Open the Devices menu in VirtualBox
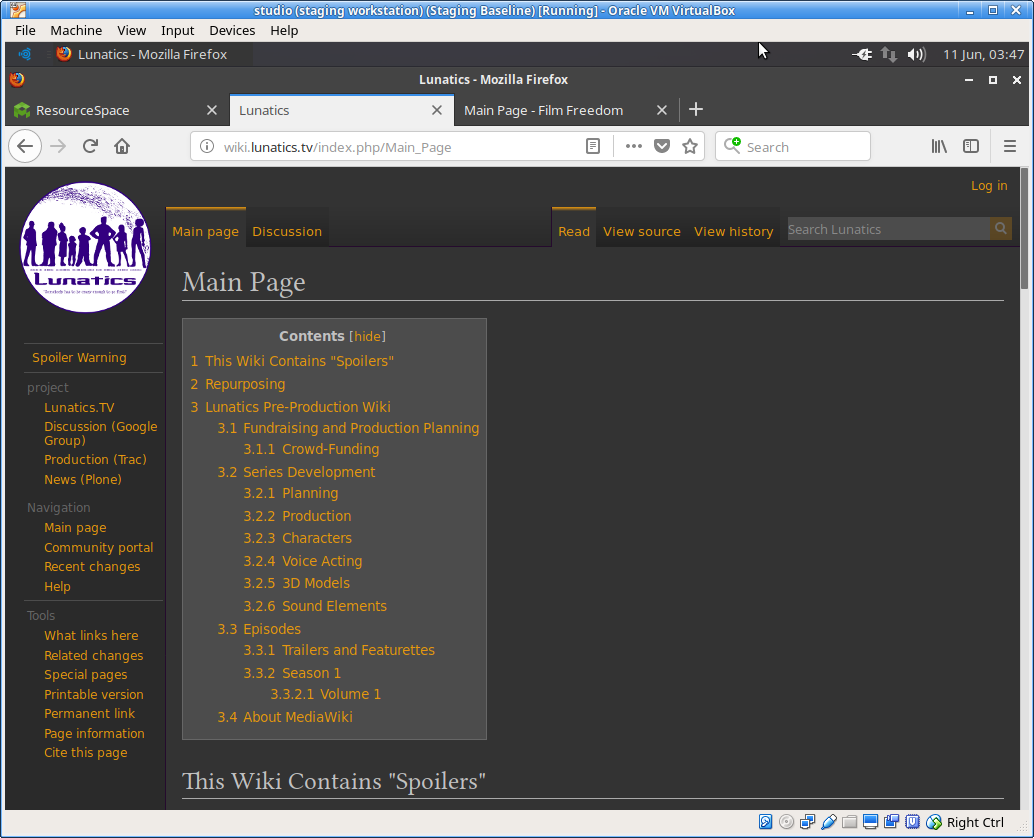 point(232,30)
